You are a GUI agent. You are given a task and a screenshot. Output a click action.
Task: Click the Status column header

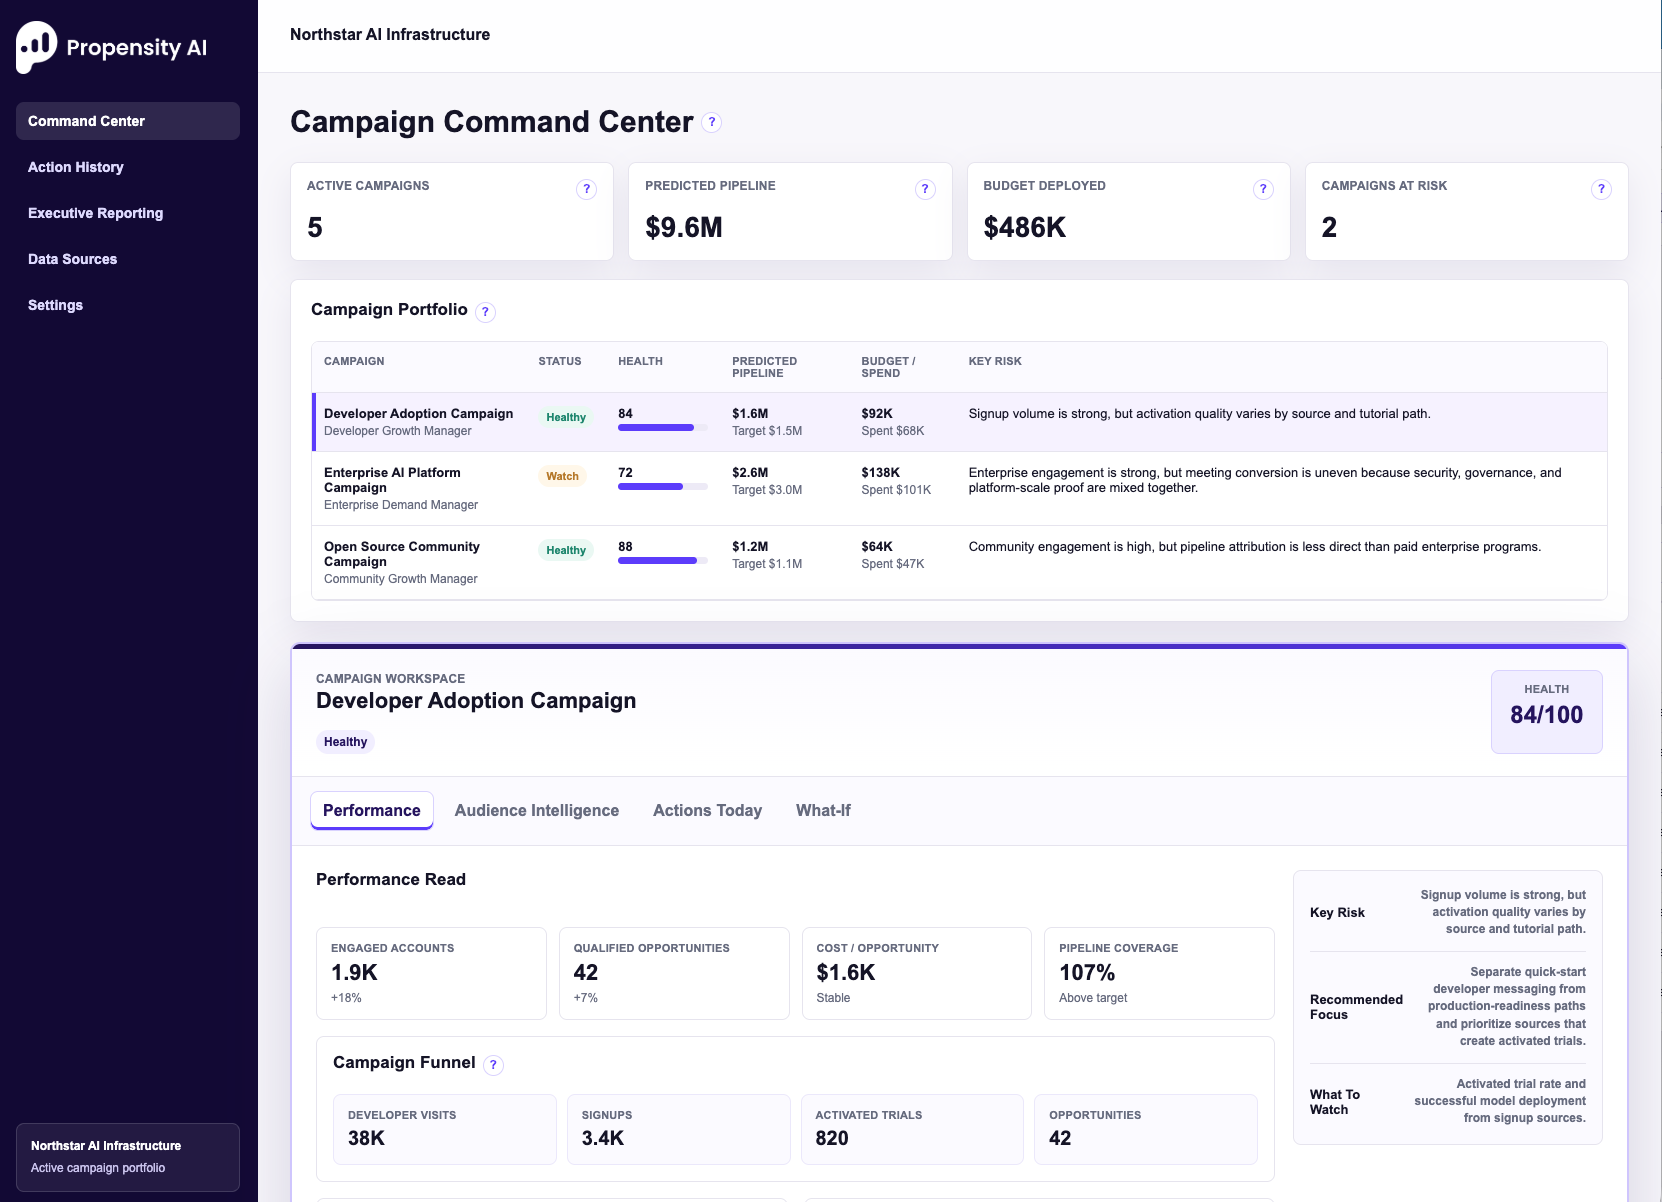coord(560,361)
